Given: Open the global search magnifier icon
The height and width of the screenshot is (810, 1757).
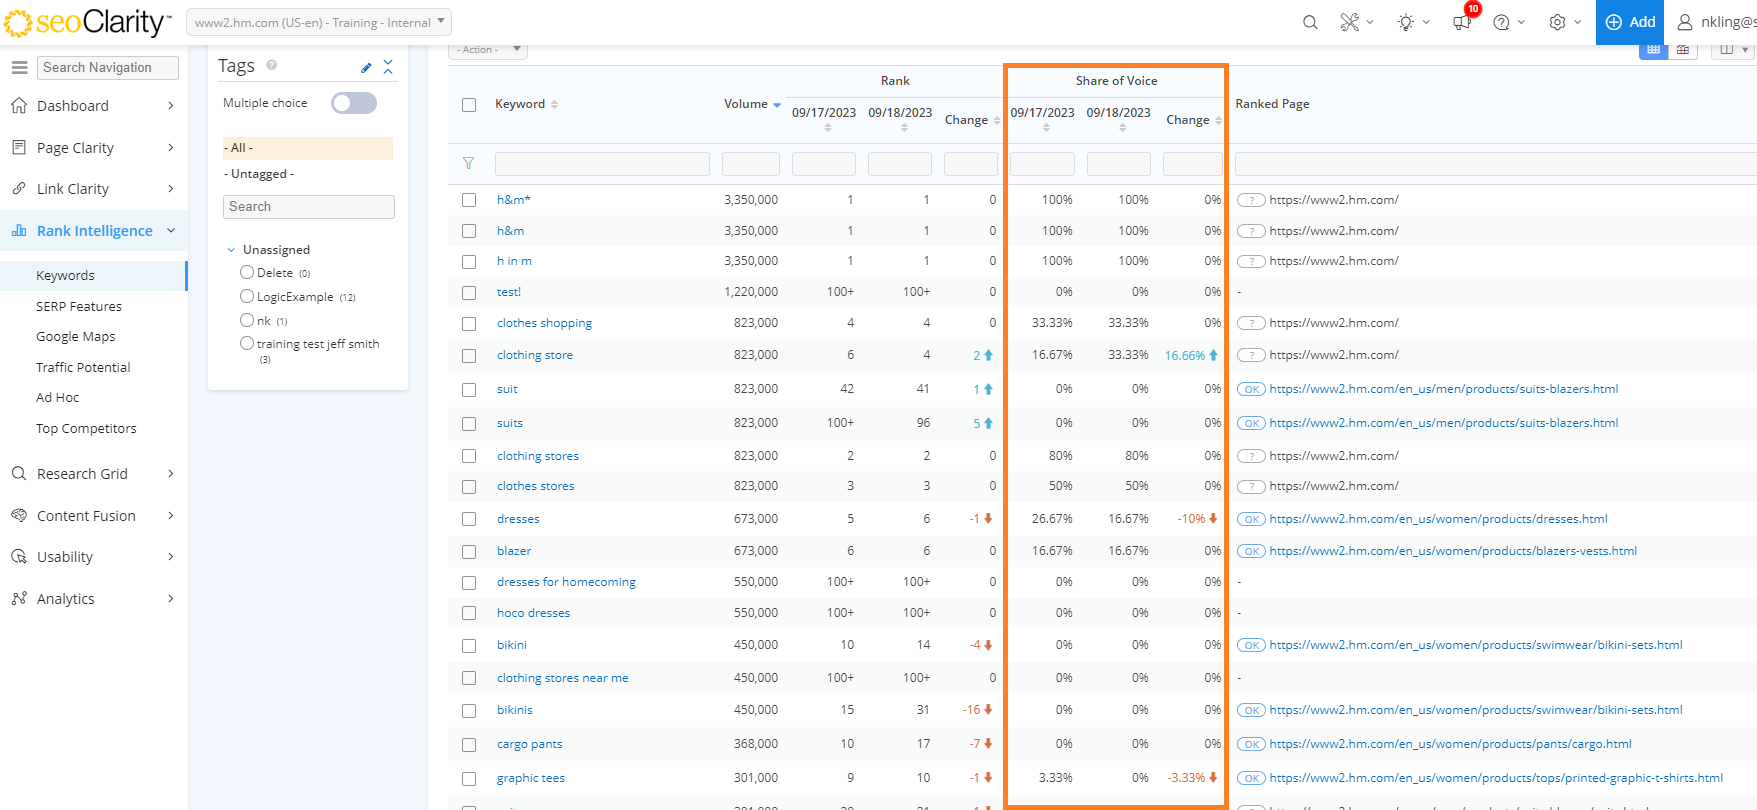Looking at the screenshot, I should 1310,22.
